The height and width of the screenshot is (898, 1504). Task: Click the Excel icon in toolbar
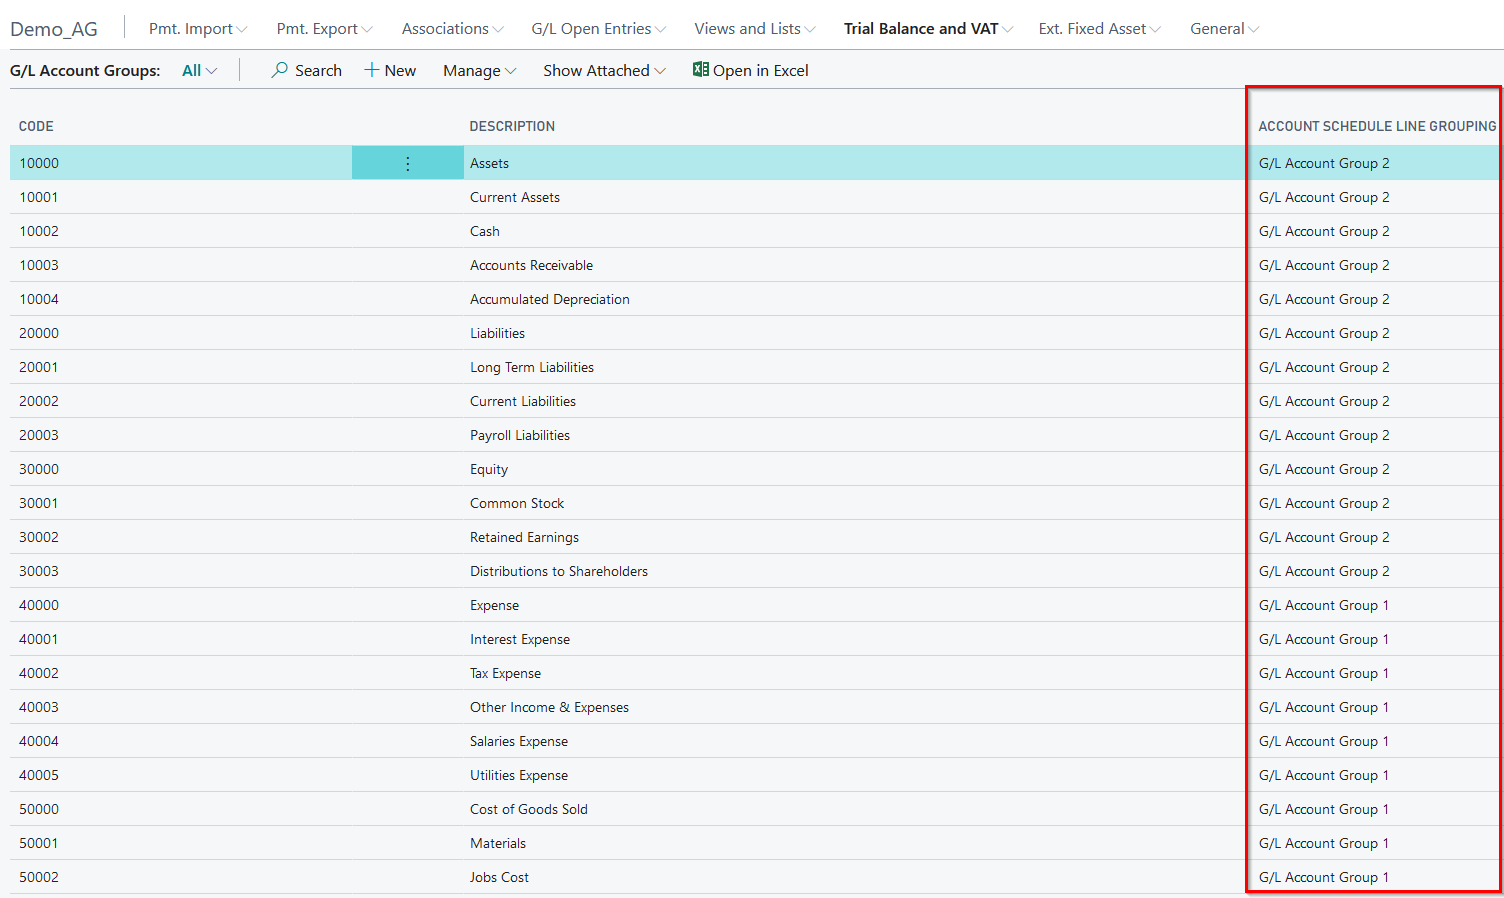[700, 70]
